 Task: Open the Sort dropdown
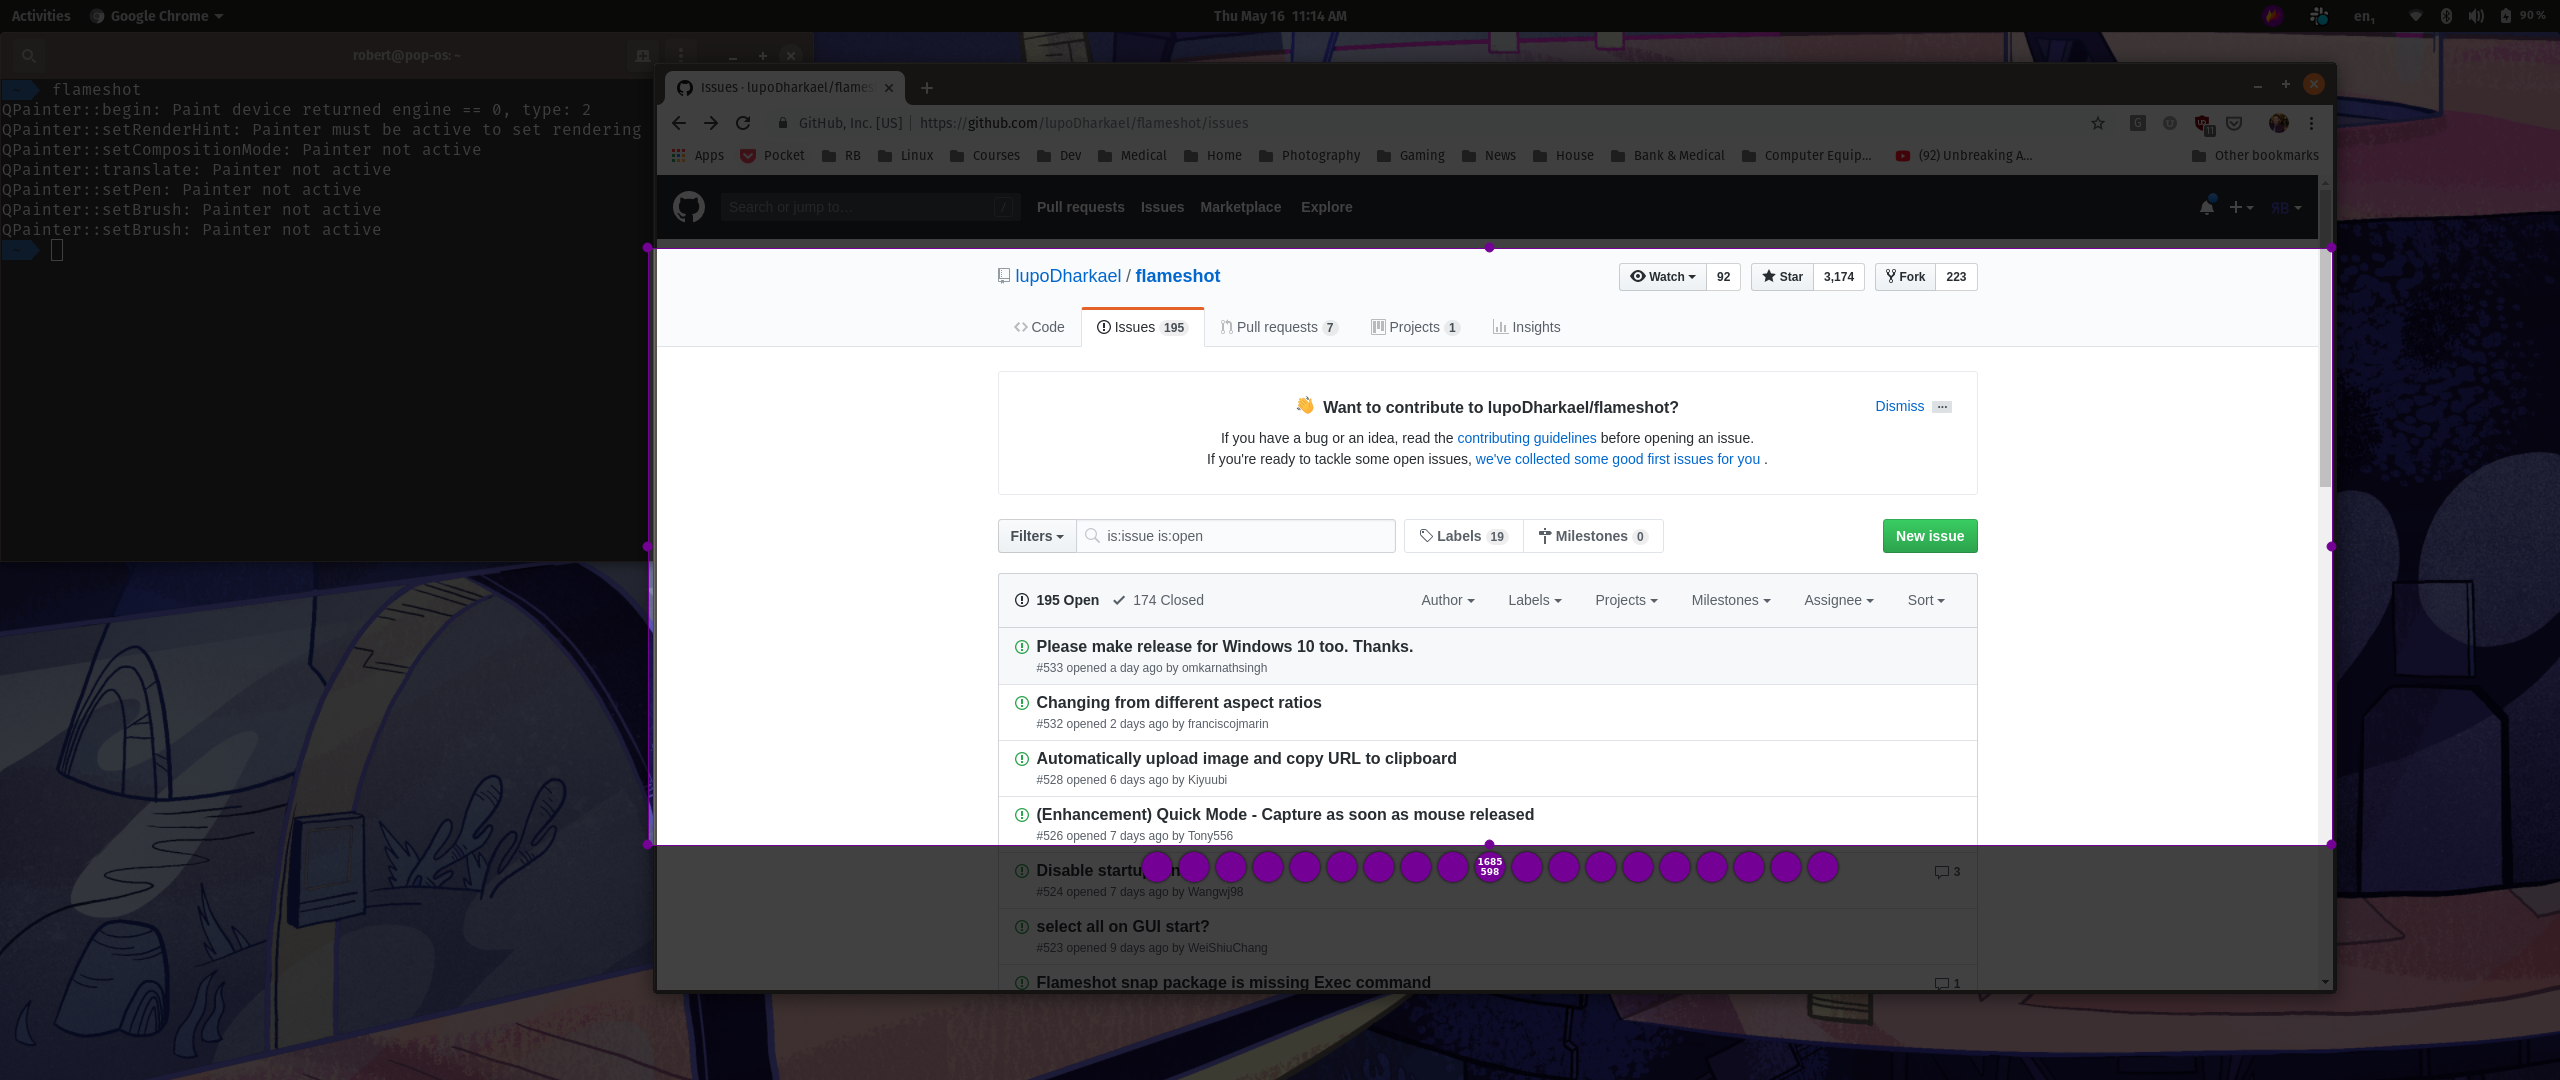(x=1926, y=600)
